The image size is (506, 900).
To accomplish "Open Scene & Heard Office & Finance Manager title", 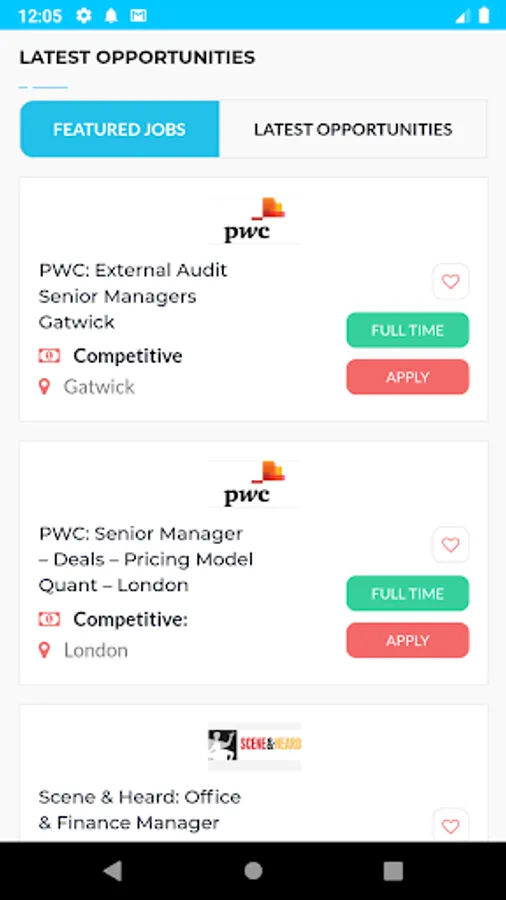I will (x=140, y=810).
